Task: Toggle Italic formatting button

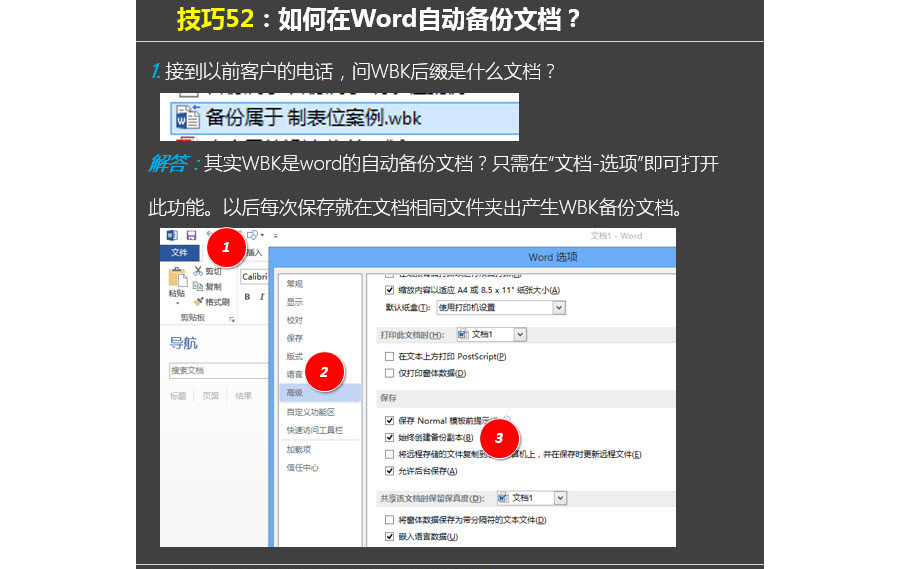Action: click(262, 297)
